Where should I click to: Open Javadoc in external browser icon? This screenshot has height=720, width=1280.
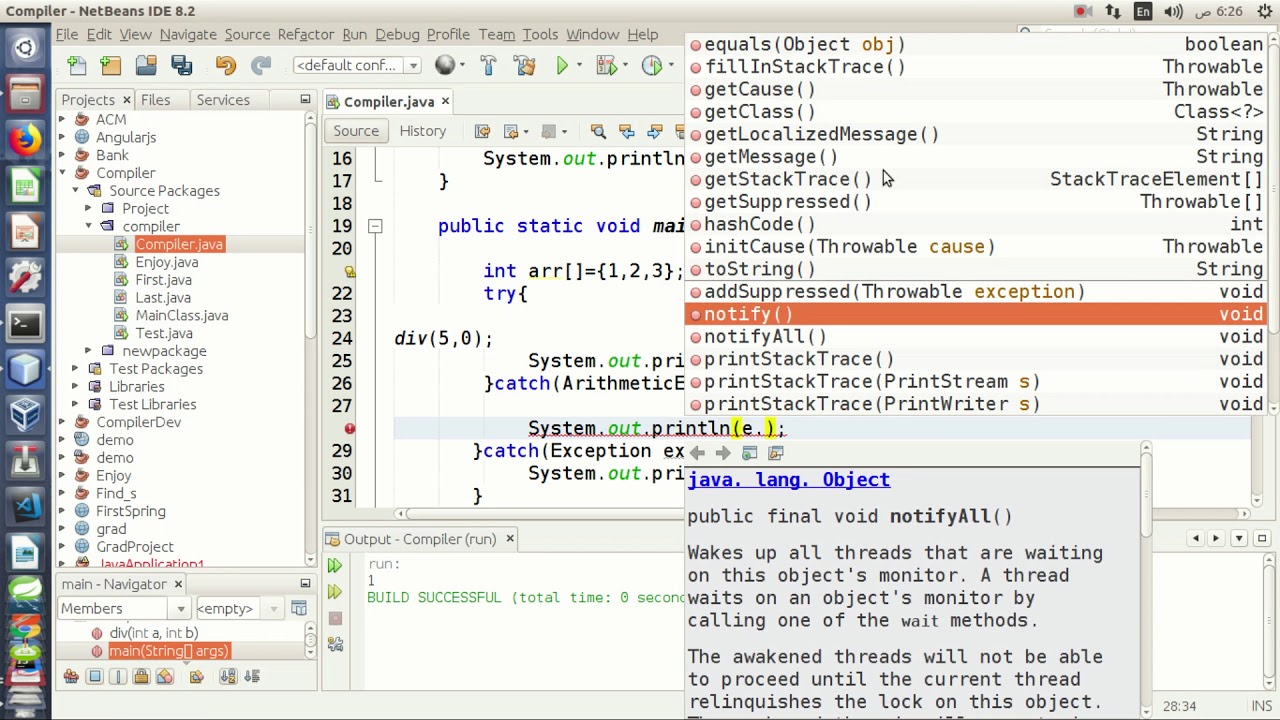coord(749,453)
